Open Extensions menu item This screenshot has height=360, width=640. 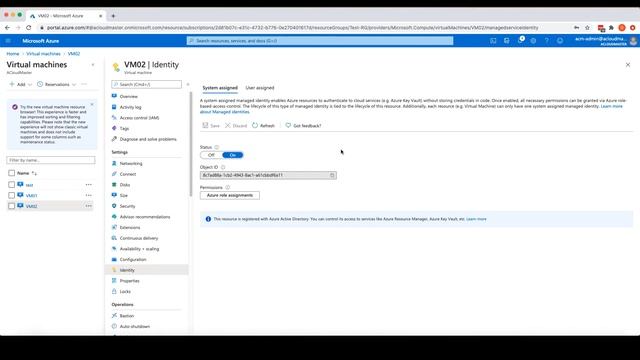tap(130, 227)
